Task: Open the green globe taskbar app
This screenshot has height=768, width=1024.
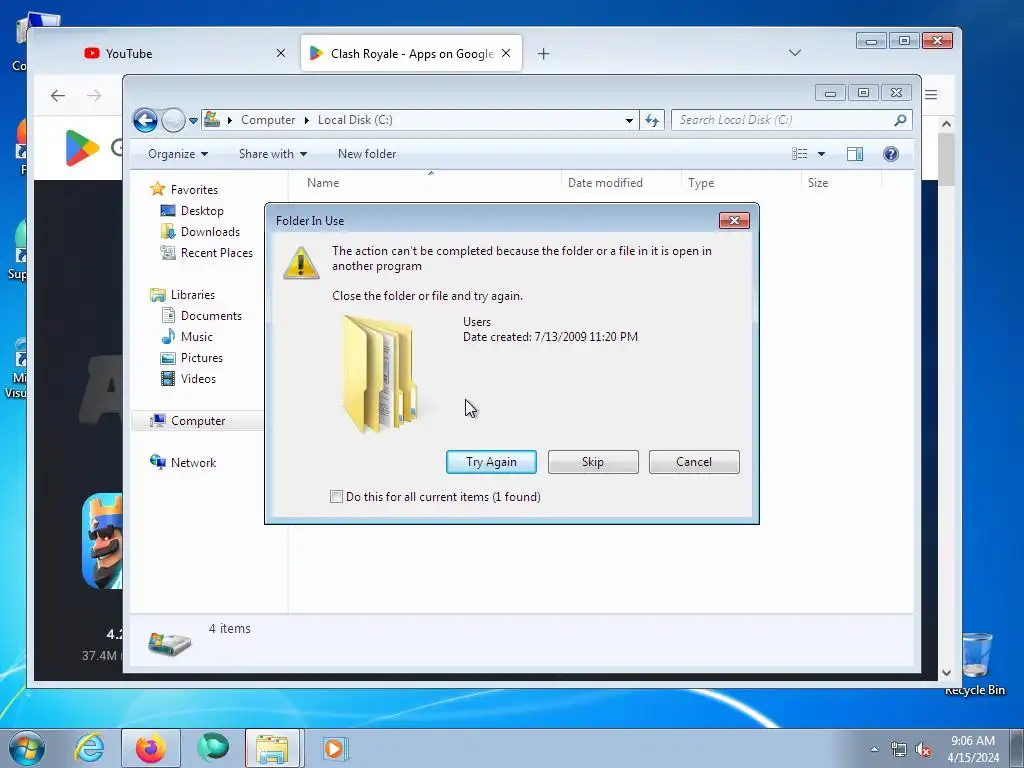Action: pos(213,748)
